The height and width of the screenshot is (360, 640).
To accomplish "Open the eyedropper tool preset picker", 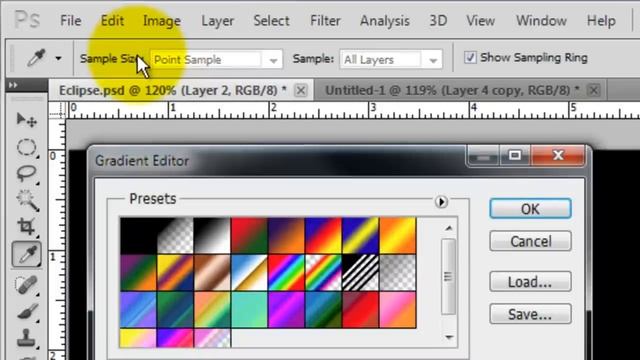I will [x=58, y=58].
